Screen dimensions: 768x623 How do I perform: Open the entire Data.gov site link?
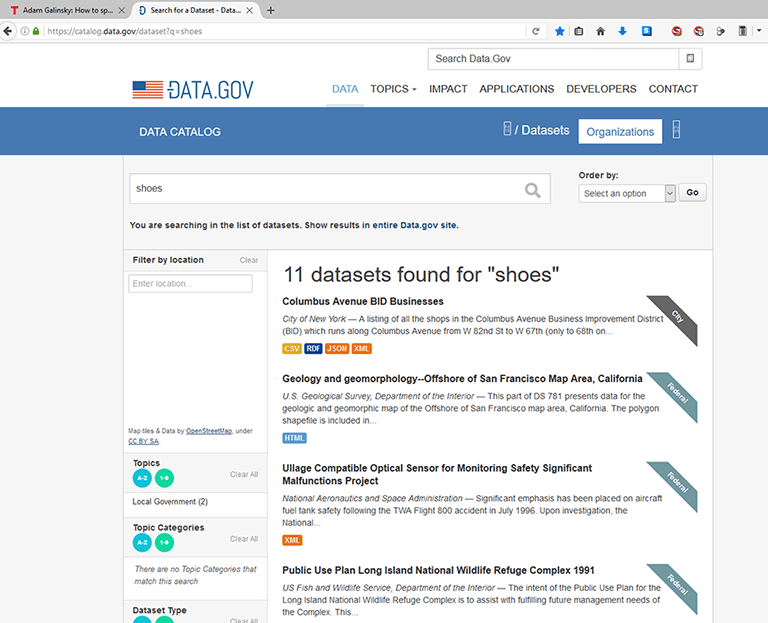pyautogui.click(x=414, y=225)
